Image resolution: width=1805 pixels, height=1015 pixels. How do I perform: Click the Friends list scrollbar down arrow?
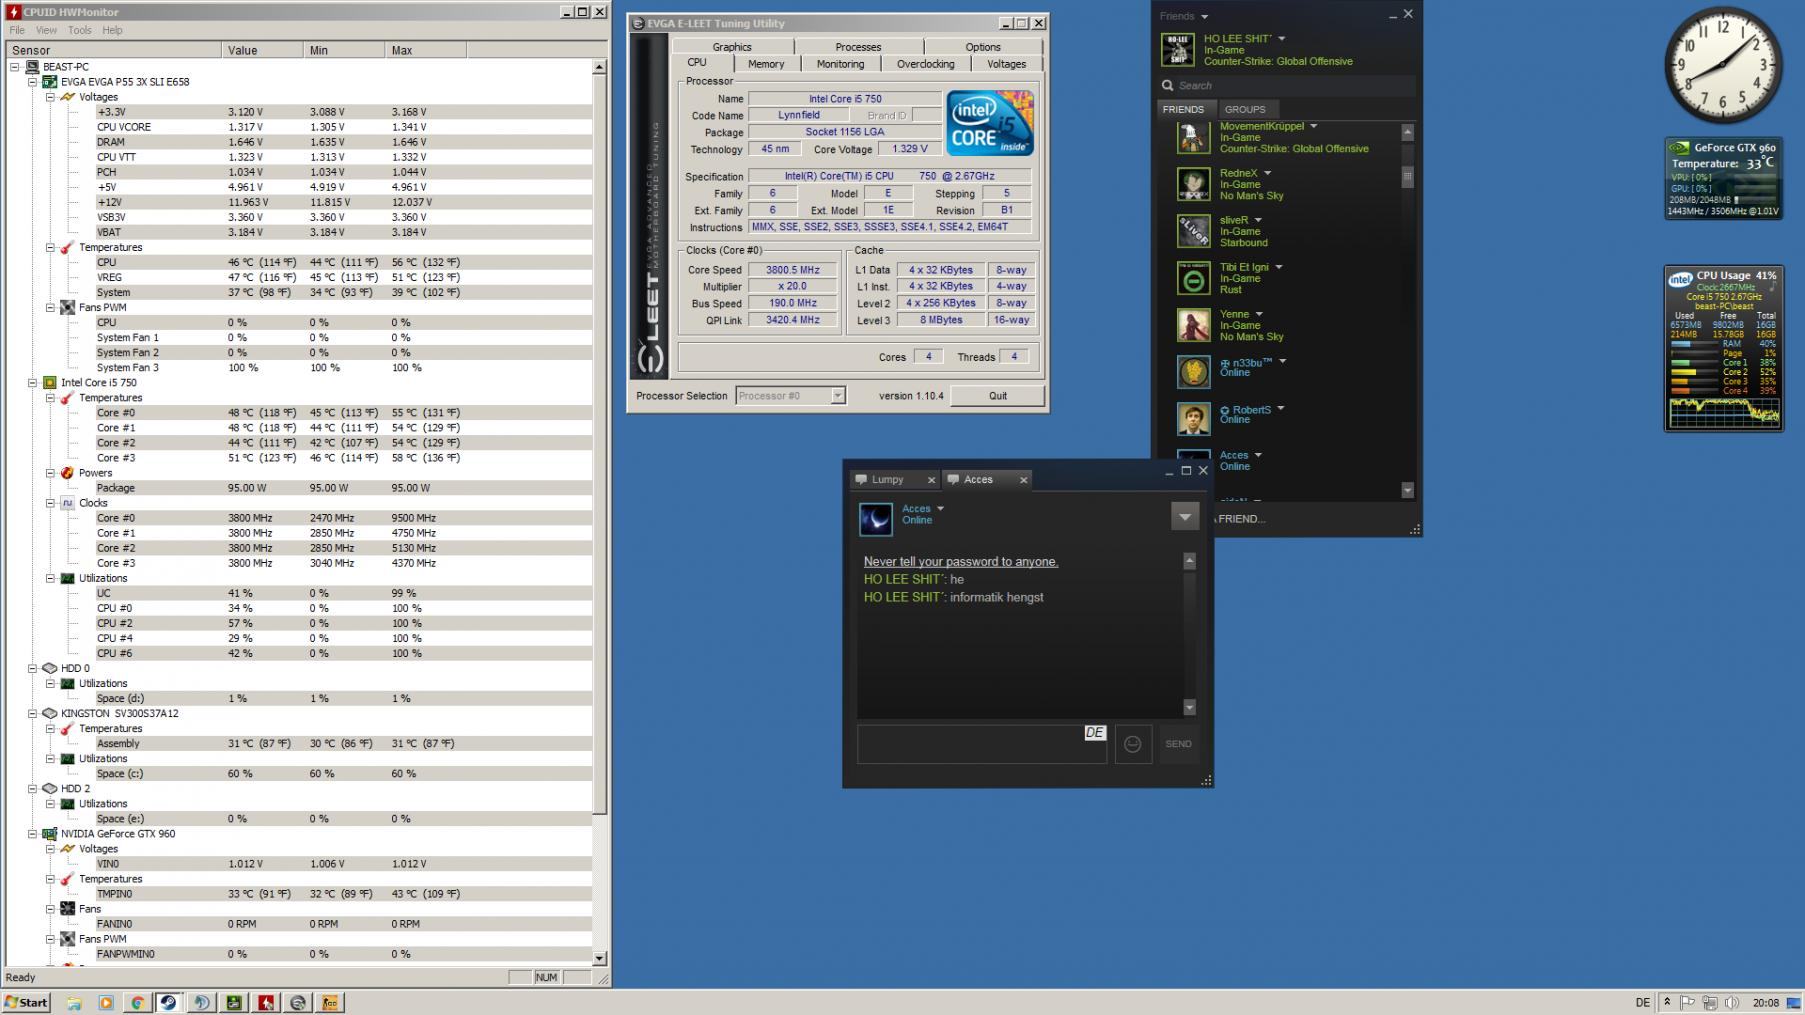pyautogui.click(x=1407, y=490)
